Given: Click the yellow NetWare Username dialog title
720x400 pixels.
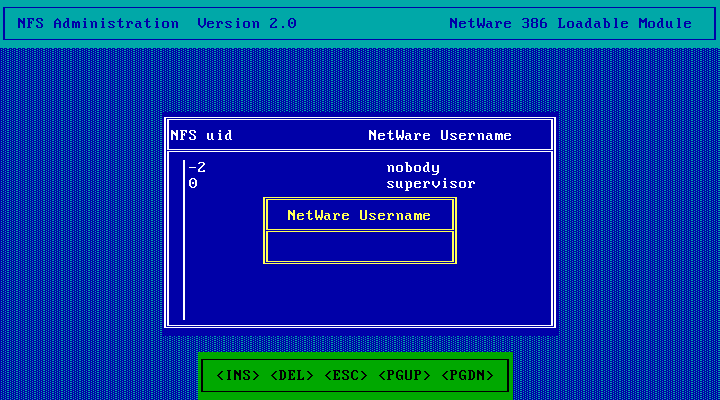Looking at the screenshot, I should [x=359, y=215].
